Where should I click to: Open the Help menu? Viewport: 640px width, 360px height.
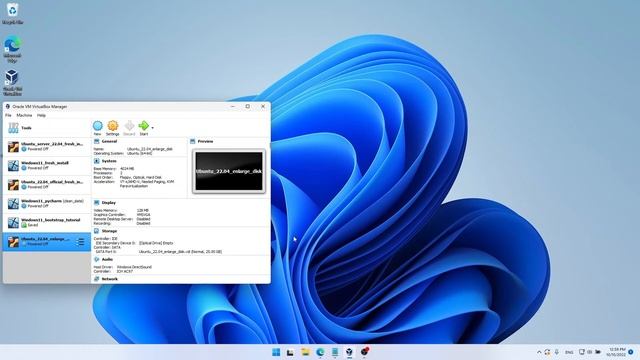41,116
